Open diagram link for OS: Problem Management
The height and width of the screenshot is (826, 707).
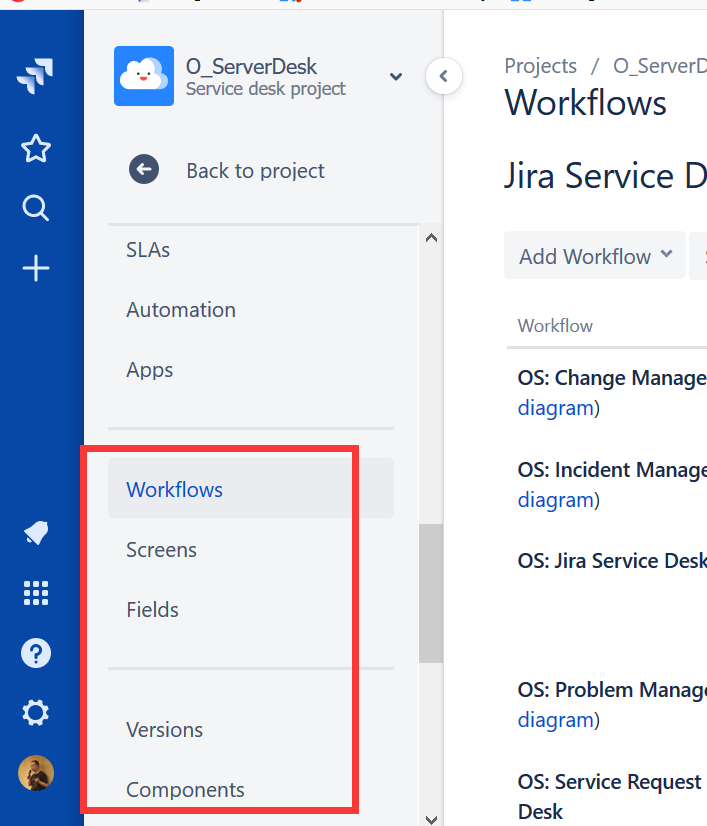pos(556,720)
